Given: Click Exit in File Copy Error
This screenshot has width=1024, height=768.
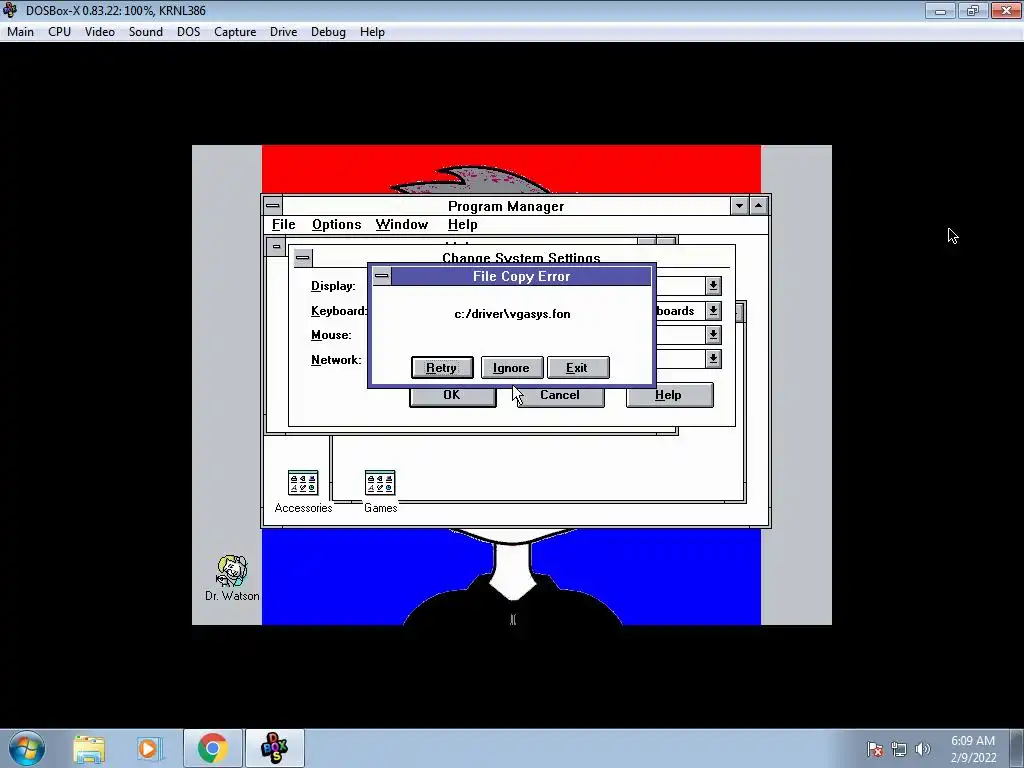Looking at the screenshot, I should tap(578, 368).
